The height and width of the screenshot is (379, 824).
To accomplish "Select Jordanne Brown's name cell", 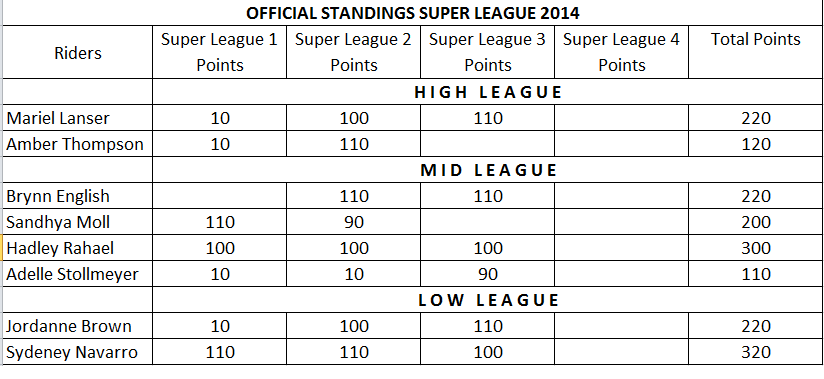I will coord(78,326).
